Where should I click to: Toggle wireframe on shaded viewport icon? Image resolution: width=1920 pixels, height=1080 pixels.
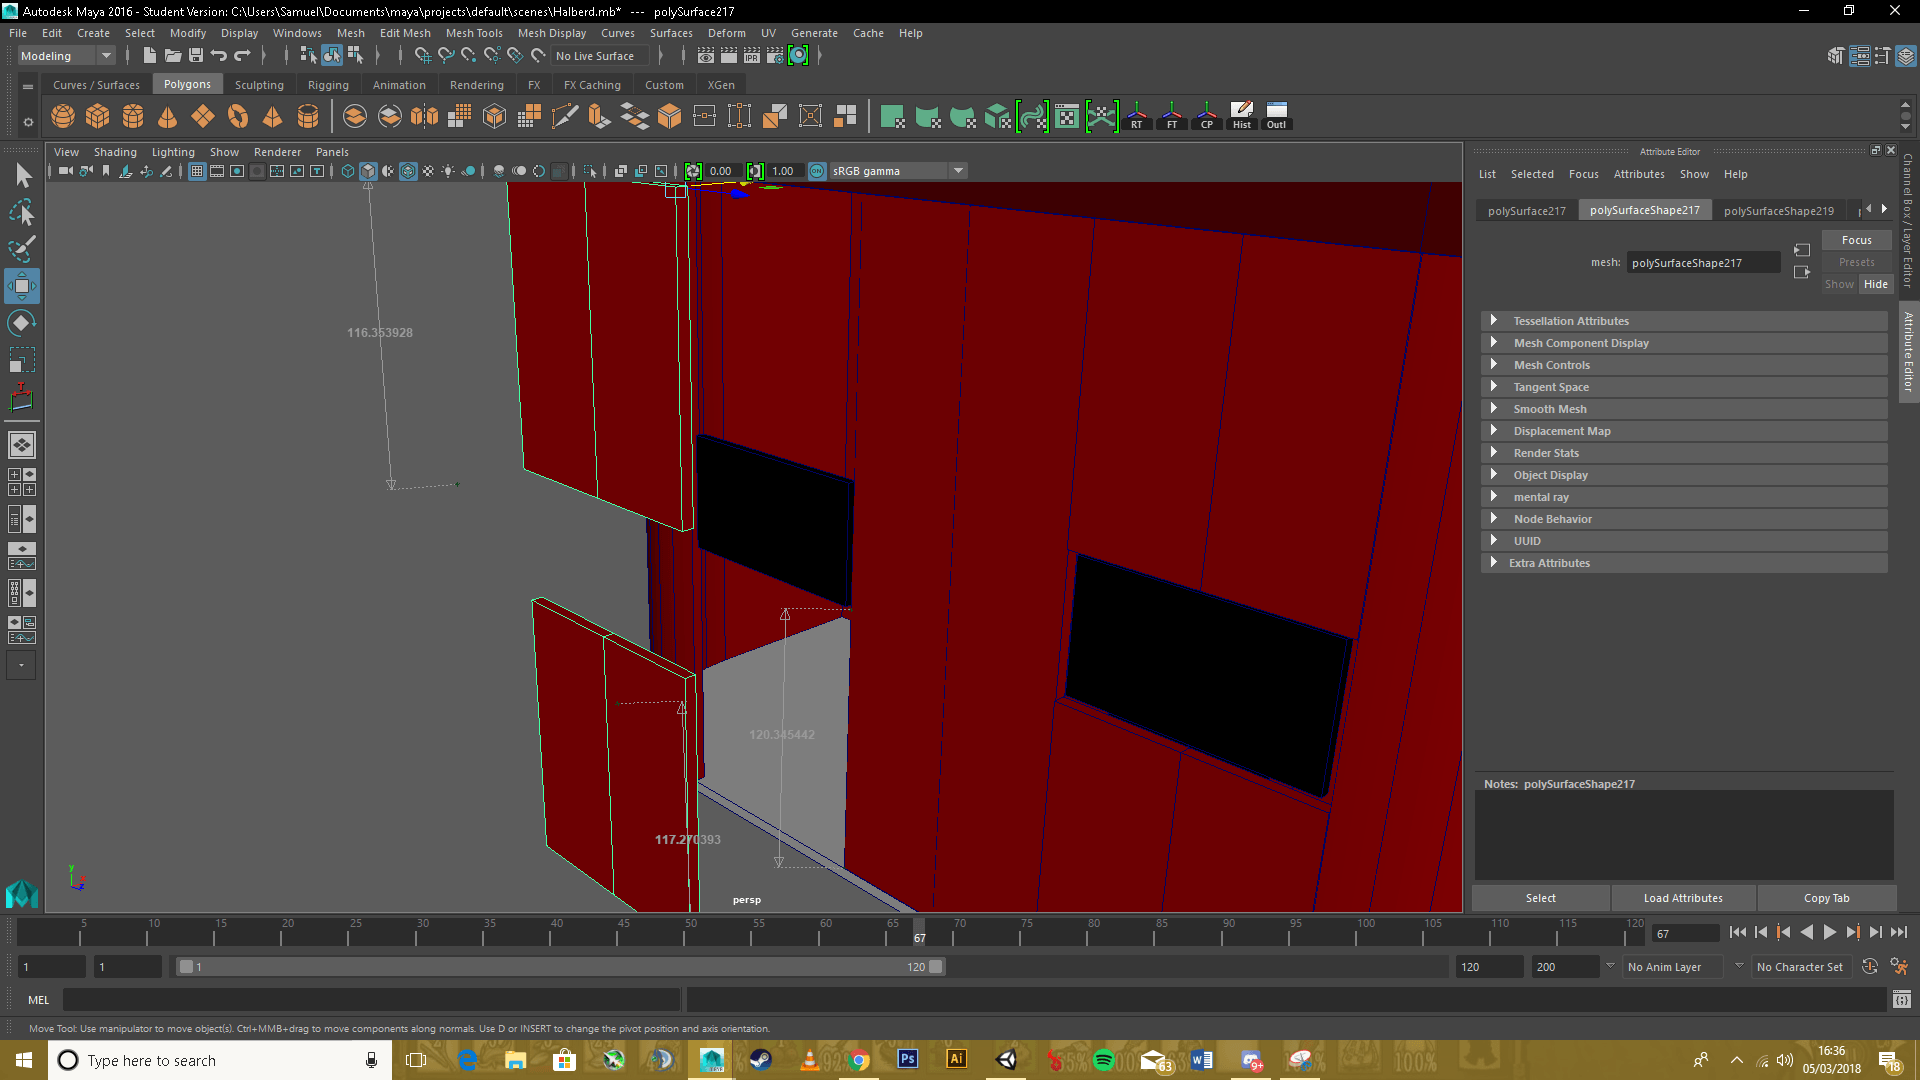[x=408, y=171]
